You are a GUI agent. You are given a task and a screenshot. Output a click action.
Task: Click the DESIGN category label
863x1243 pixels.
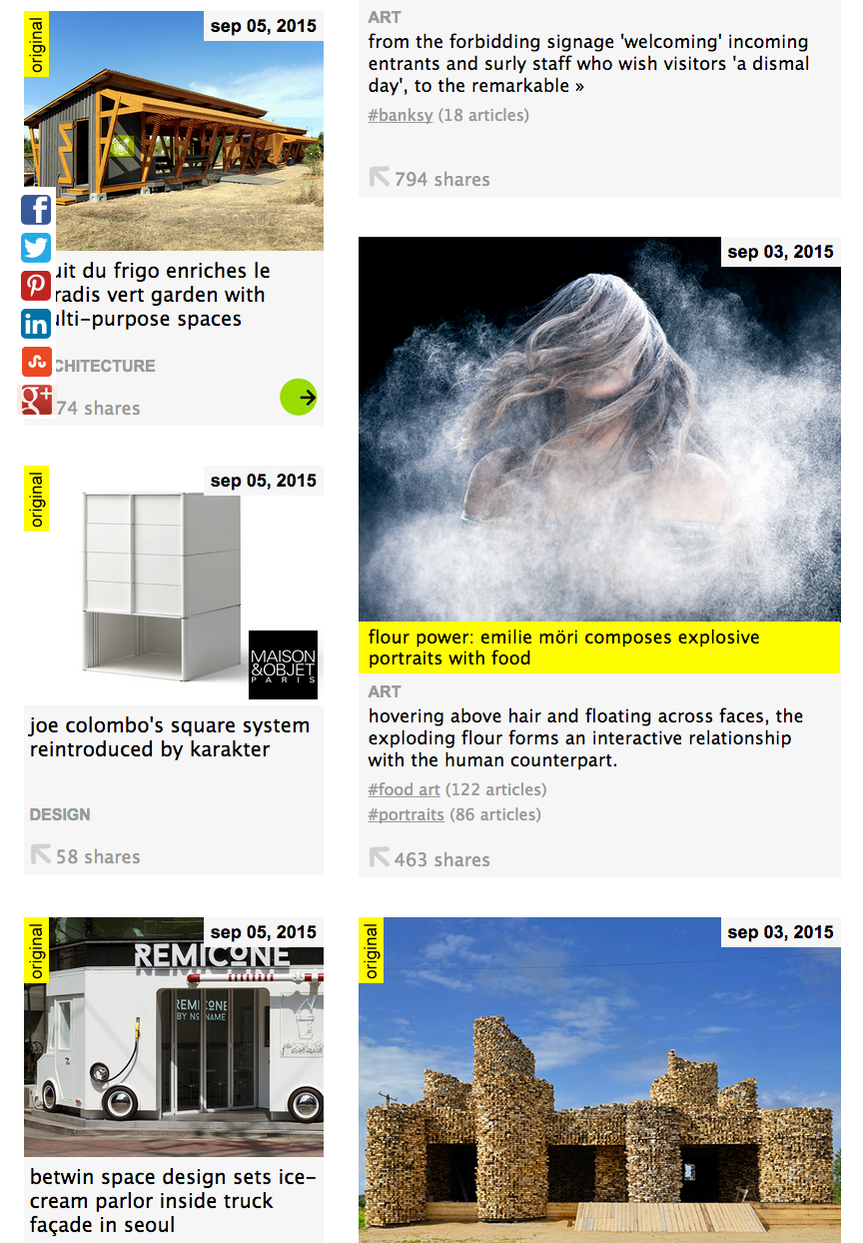(x=60, y=814)
